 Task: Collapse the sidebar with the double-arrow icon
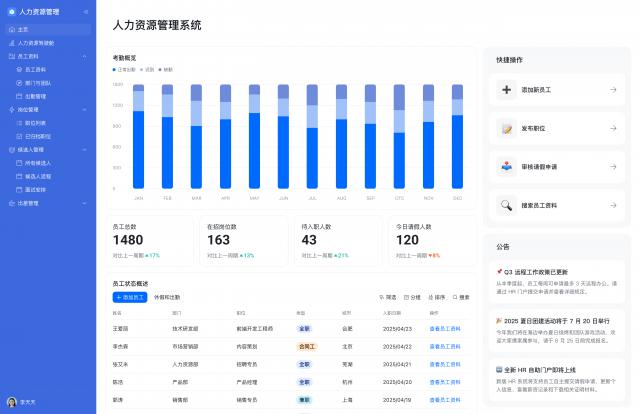coord(85,12)
